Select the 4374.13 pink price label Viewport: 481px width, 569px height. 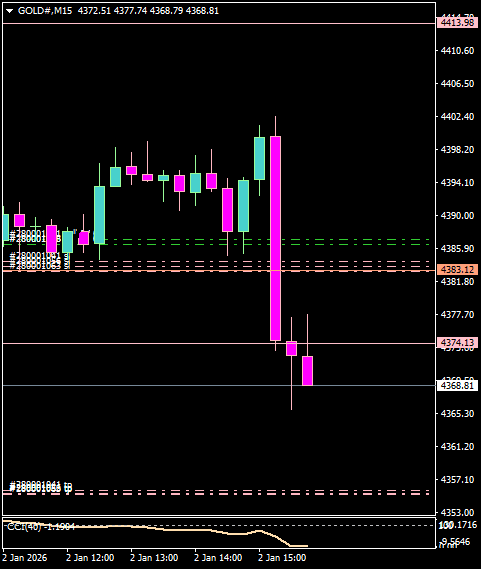[x=458, y=343]
